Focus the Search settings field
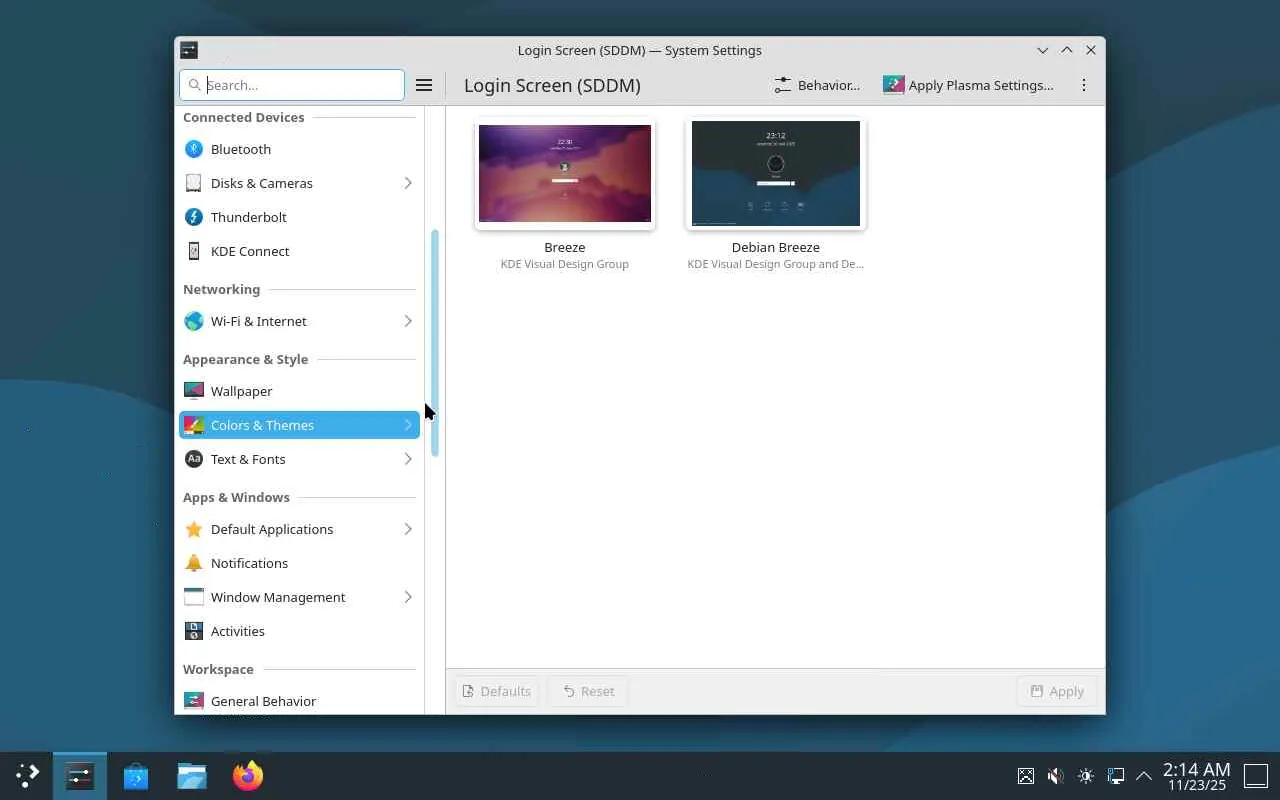Image resolution: width=1280 pixels, height=800 pixels. coord(292,85)
